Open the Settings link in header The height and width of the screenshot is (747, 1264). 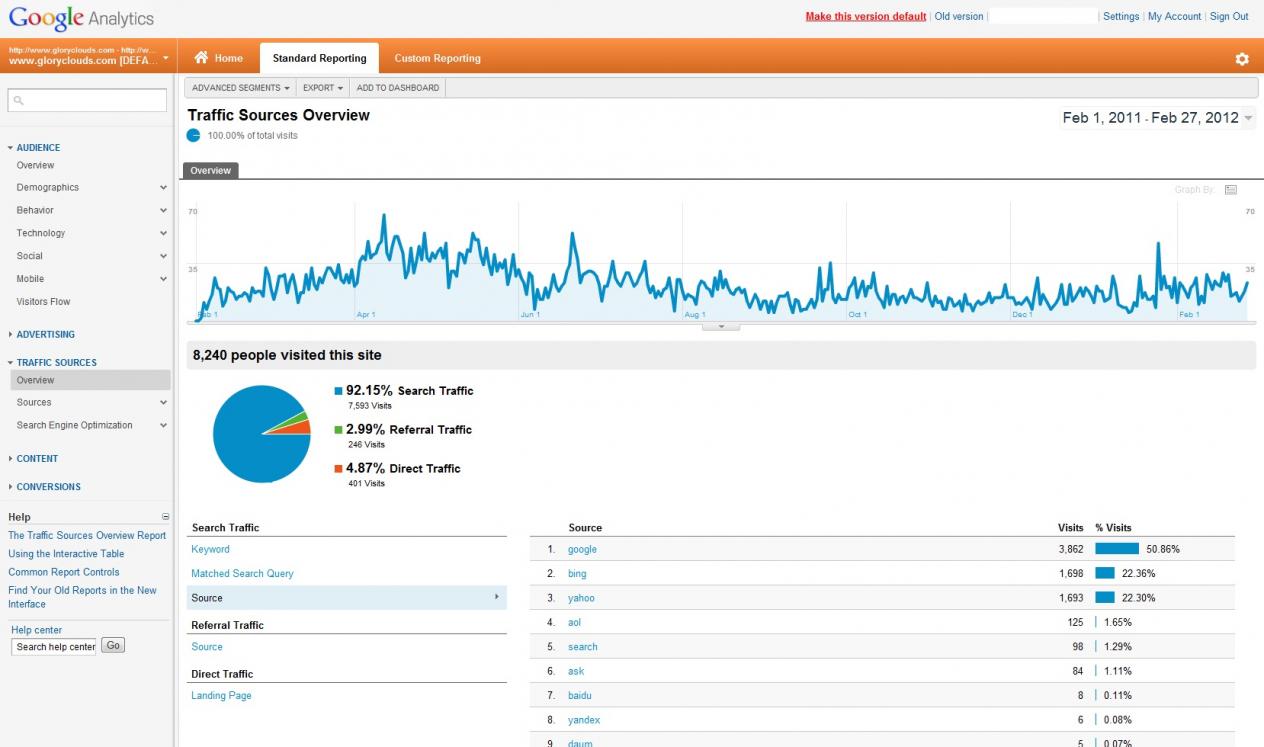(1121, 17)
